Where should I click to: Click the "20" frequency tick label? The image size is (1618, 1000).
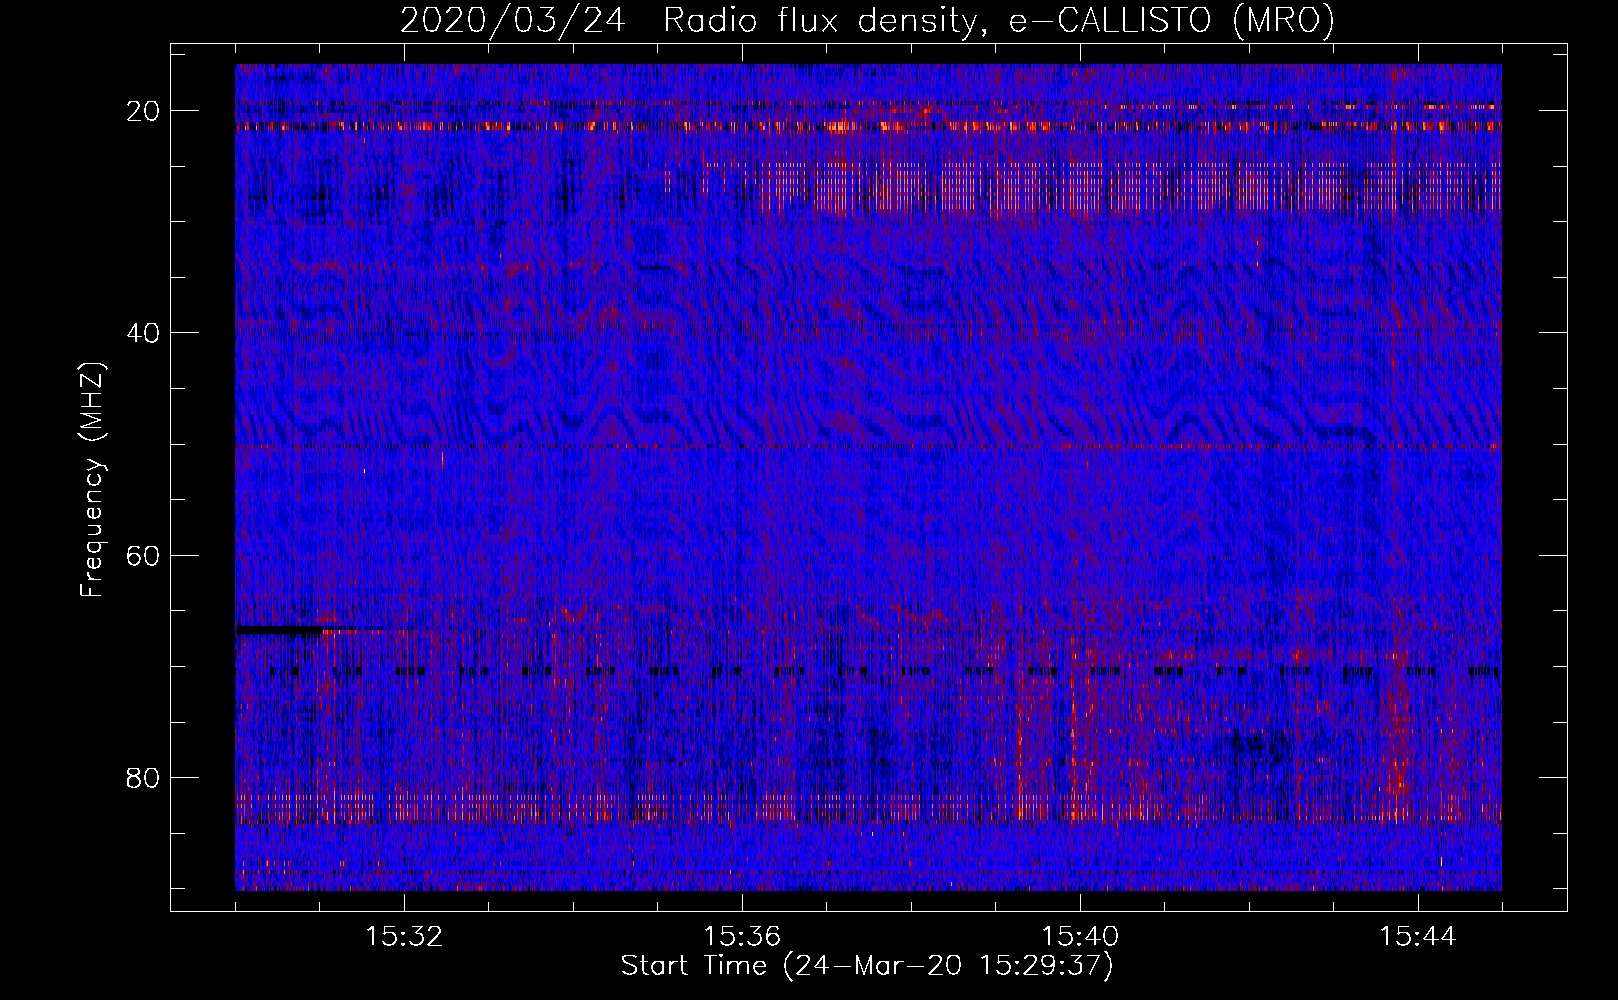[144, 110]
